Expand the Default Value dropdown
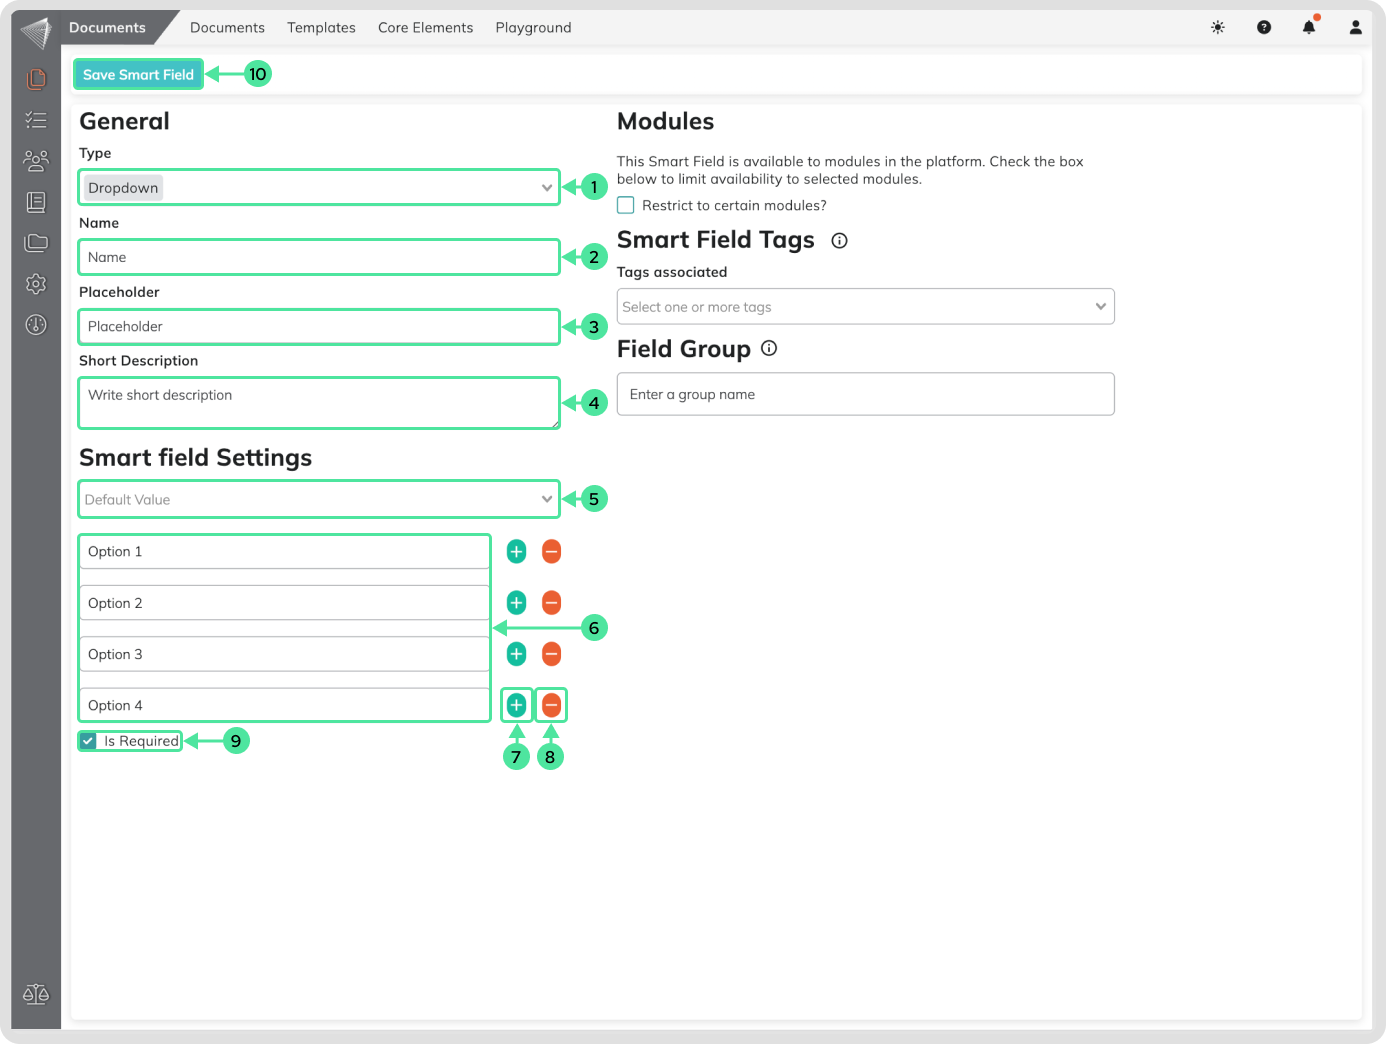 point(318,499)
